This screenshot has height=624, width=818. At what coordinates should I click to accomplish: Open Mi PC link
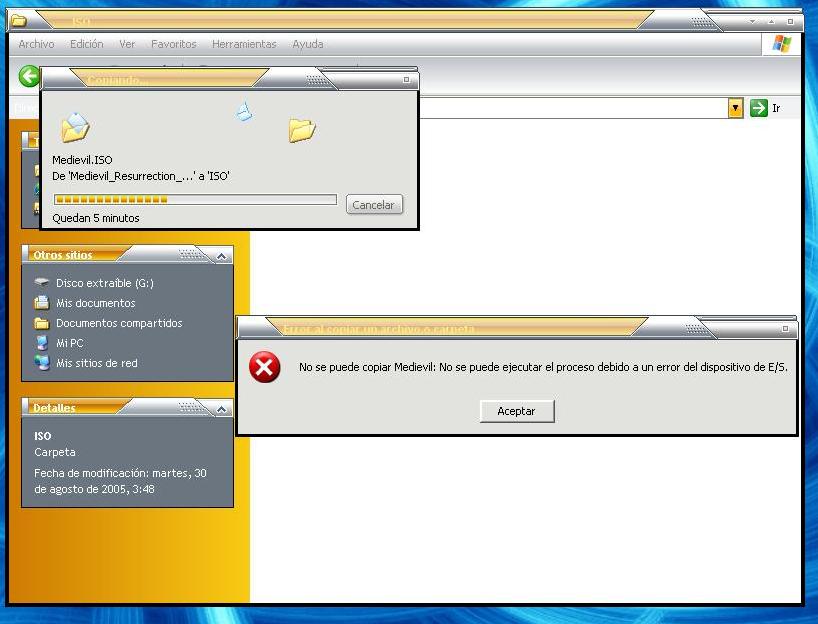click(x=70, y=343)
